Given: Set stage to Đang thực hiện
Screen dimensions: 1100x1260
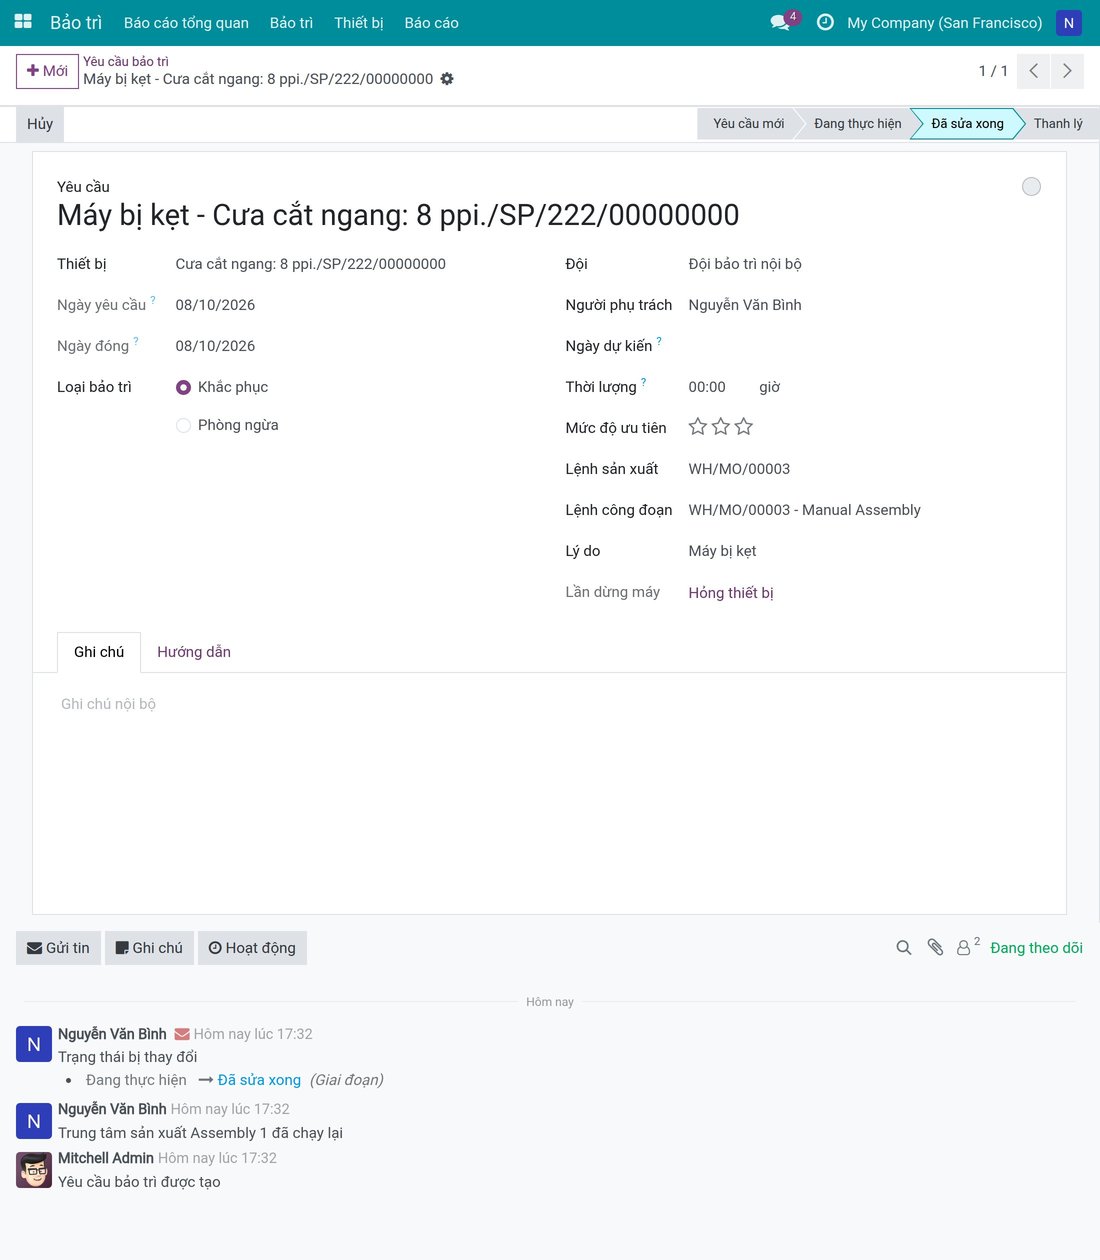Looking at the screenshot, I should click(x=857, y=124).
